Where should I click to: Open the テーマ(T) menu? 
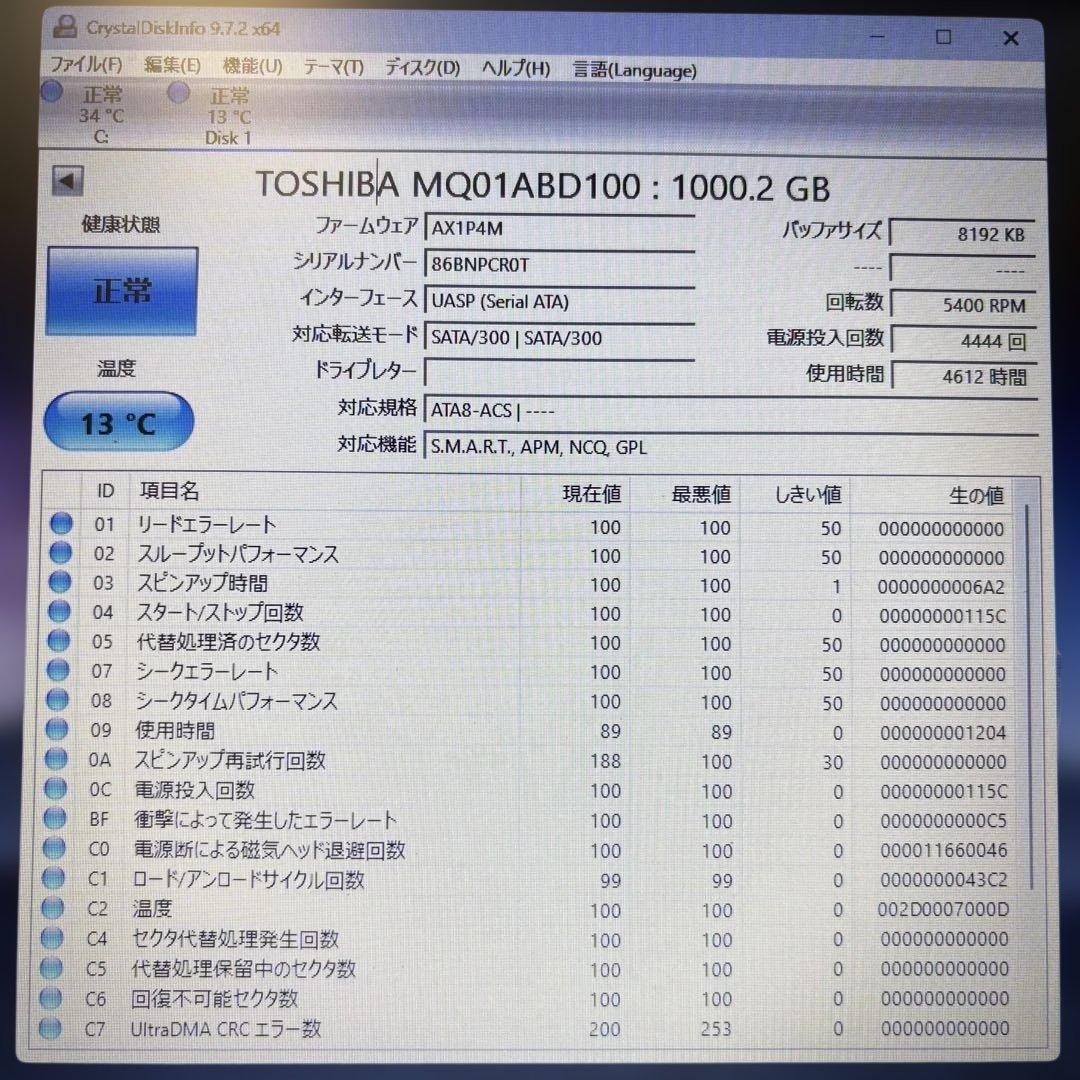333,68
